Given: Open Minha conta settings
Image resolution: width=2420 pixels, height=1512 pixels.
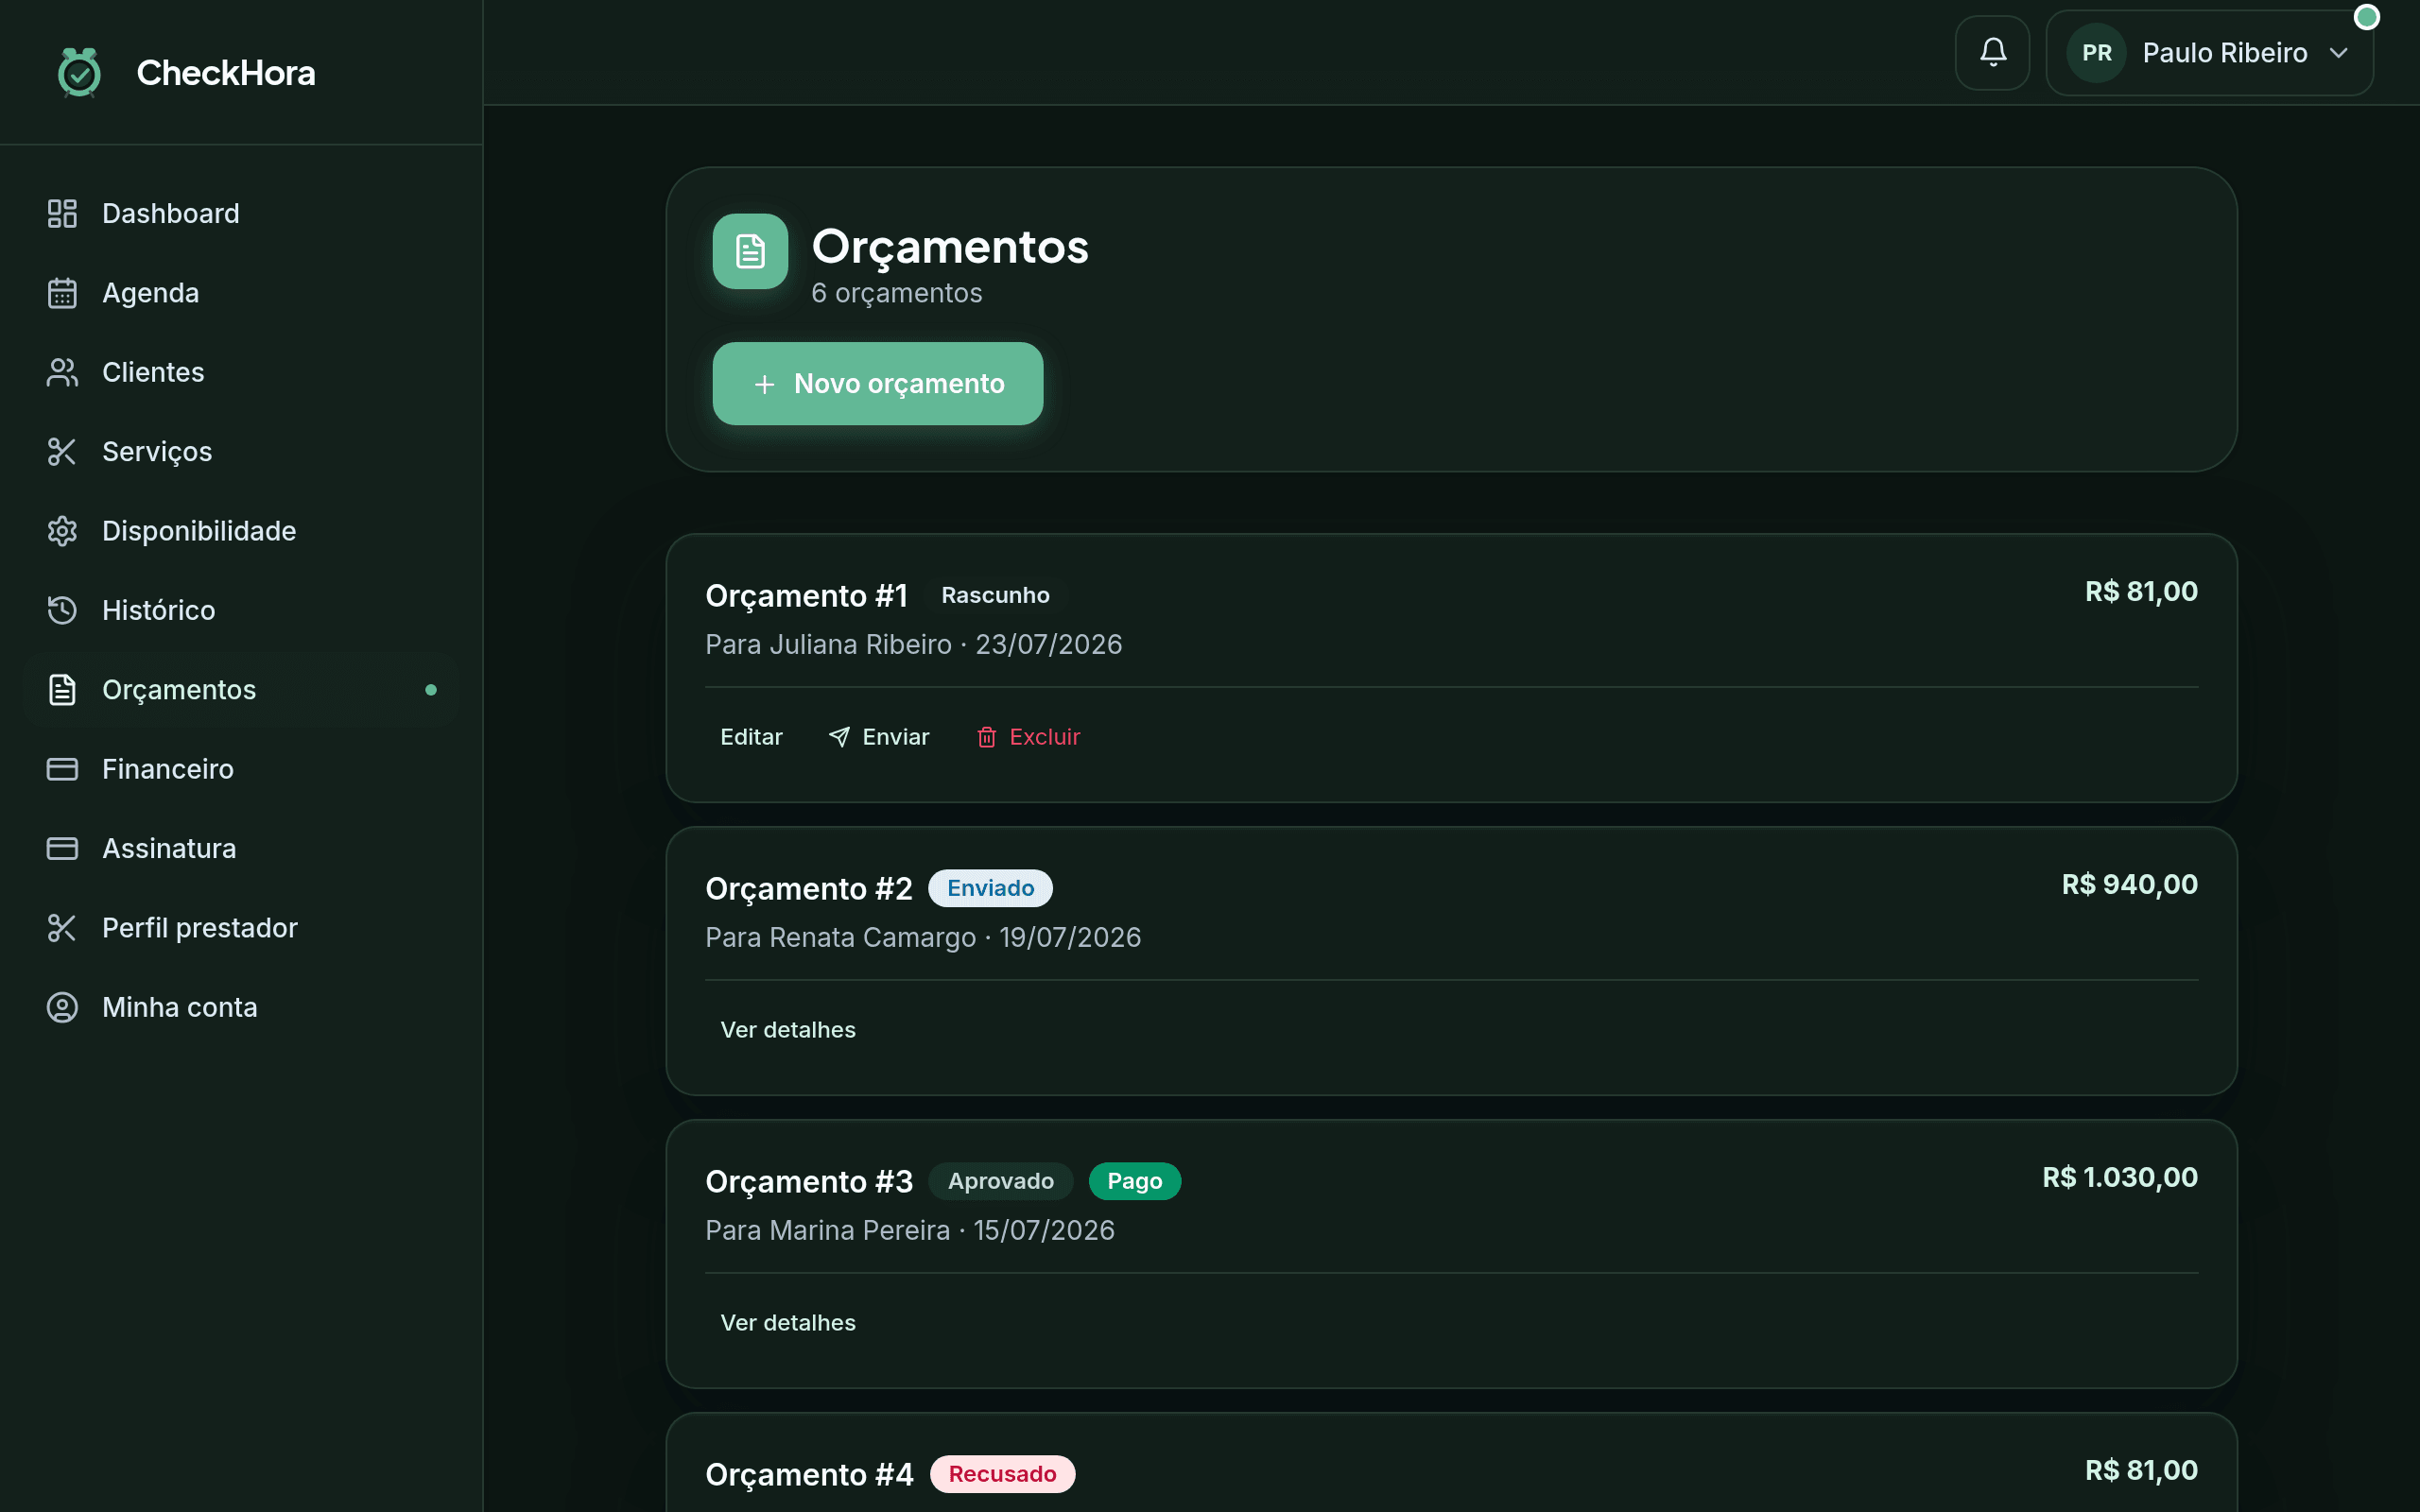Looking at the screenshot, I should pos(241,1007).
